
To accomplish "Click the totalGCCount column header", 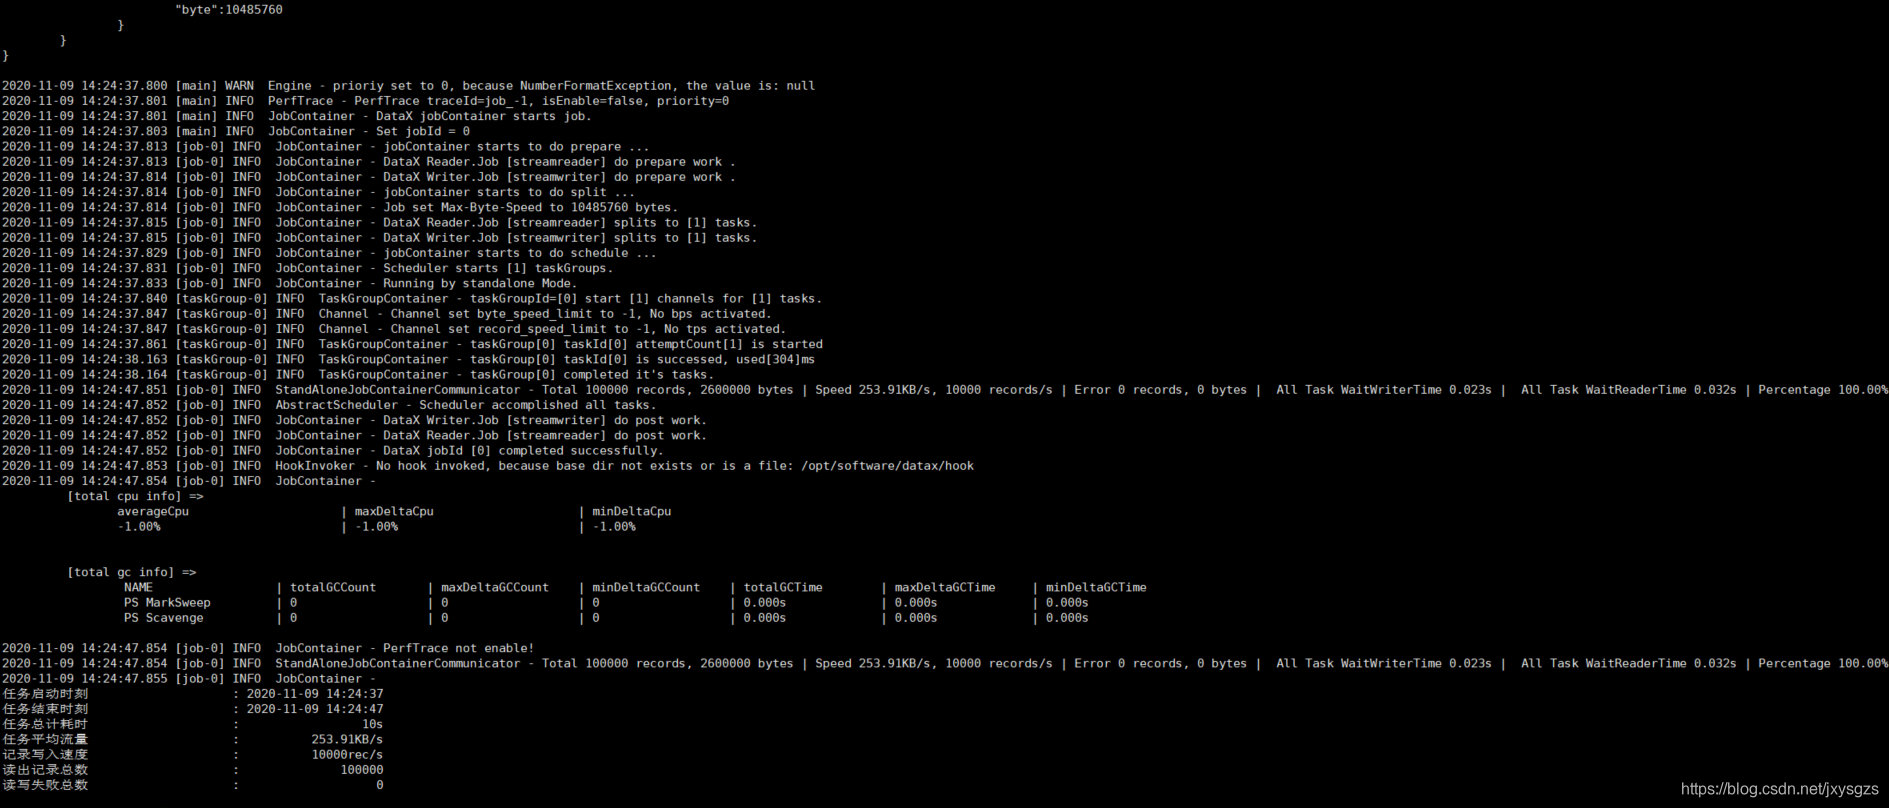I will coord(333,588).
